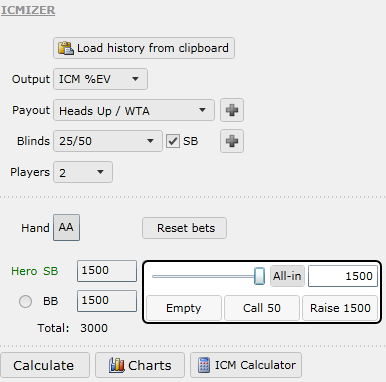Open the Output ICM %EV dropdown
The image size is (386, 382).
tap(100, 79)
